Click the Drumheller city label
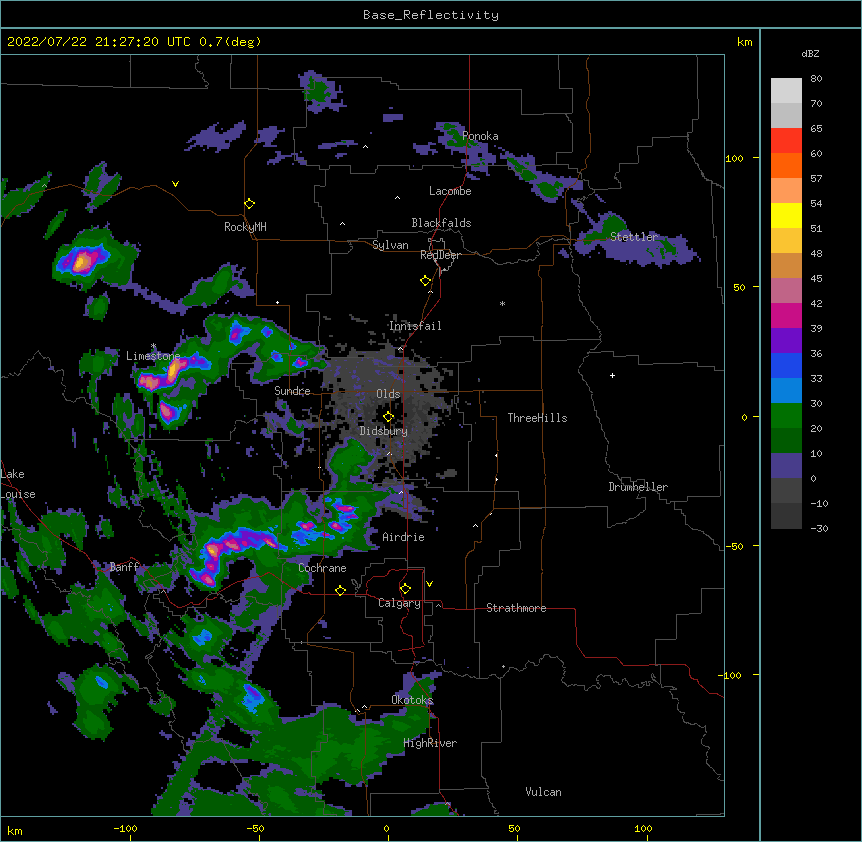 pyautogui.click(x=638, y=487)
